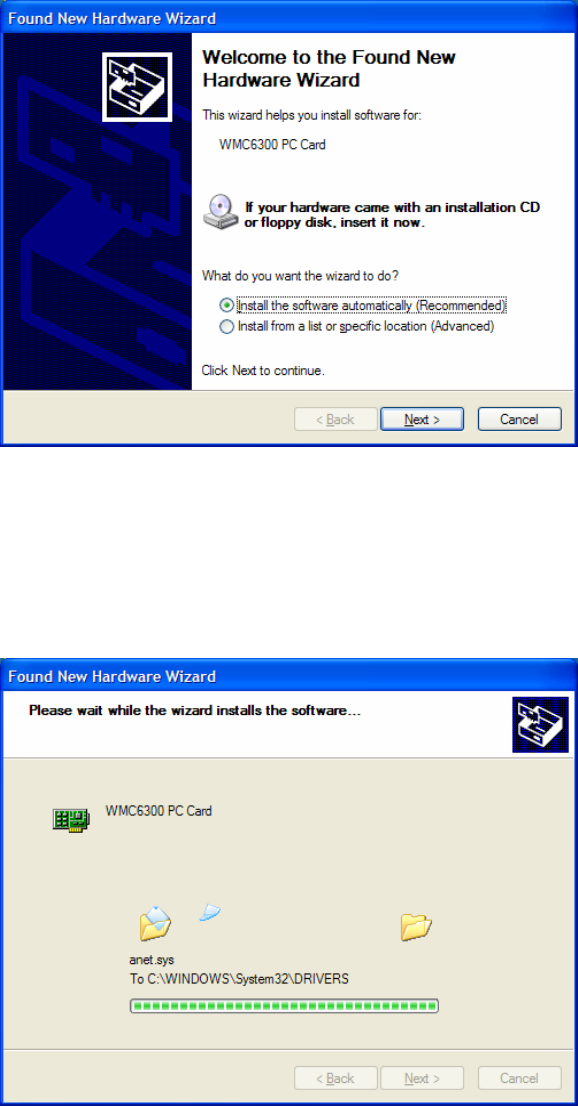The image size is (578, 1106).
Task: Click the source folder icon above anet.sys
Action: point(155,923)
